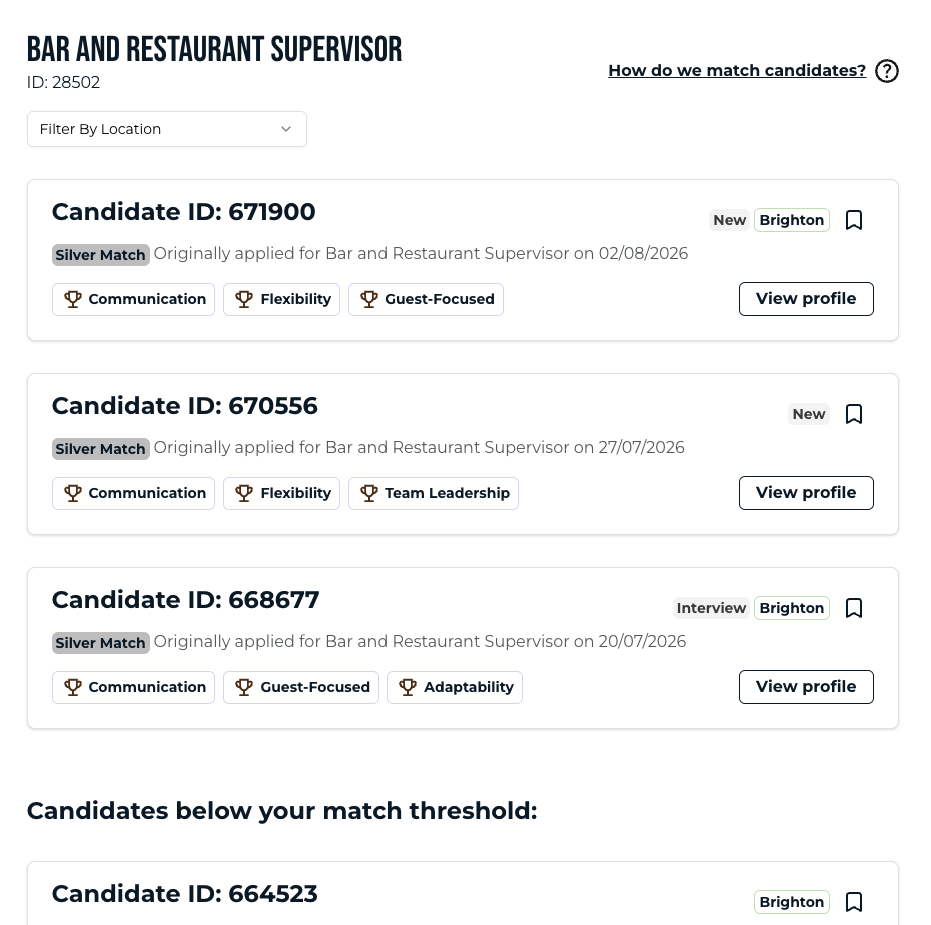The image size is (931, 925).
Task: Click the Filter By Location chevron arrow
Action: click(286, 129)
